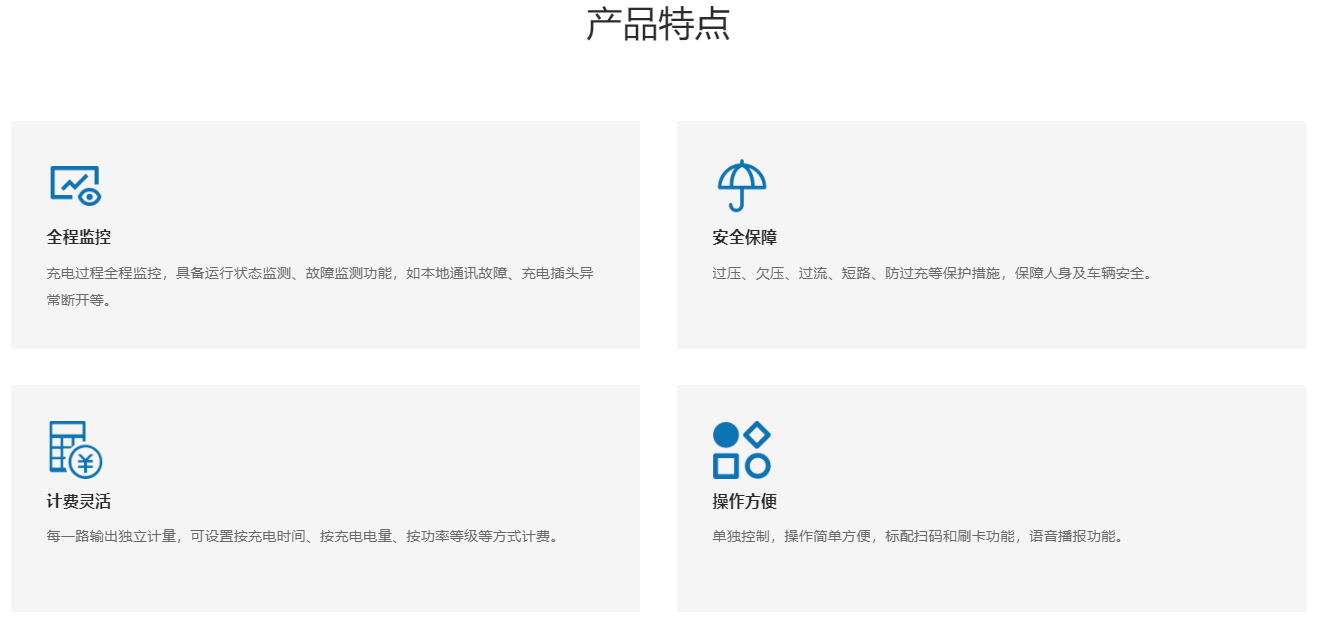Click the monitoring chart-and-eye icon
Image resolution: width=1344 pixels, height=621 pixels.
[x=76, y=186]
